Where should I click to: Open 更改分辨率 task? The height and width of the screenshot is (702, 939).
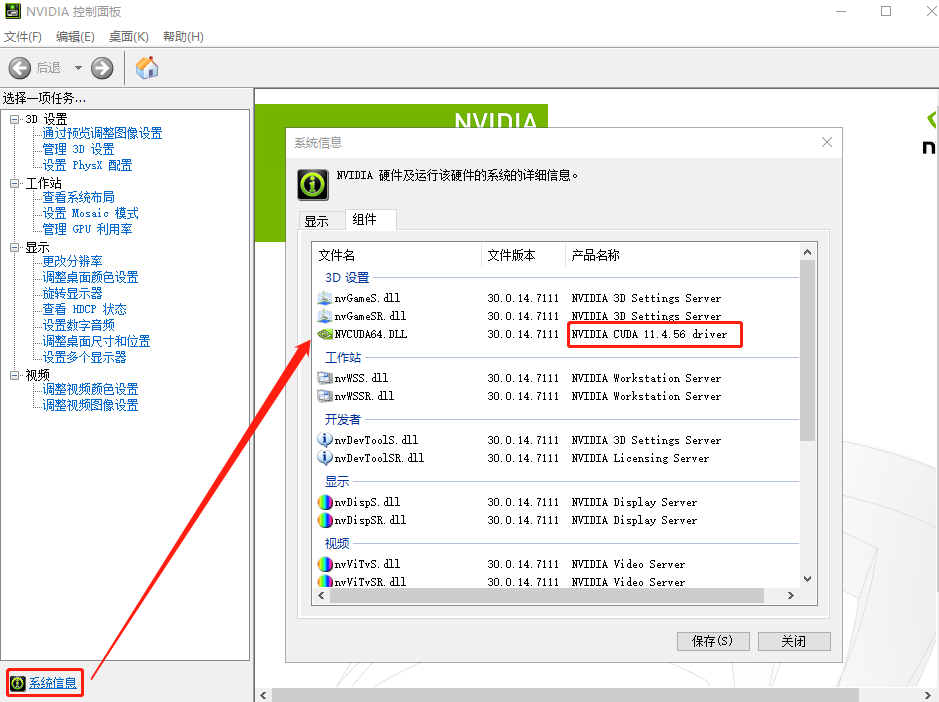[x=72, y=261]
